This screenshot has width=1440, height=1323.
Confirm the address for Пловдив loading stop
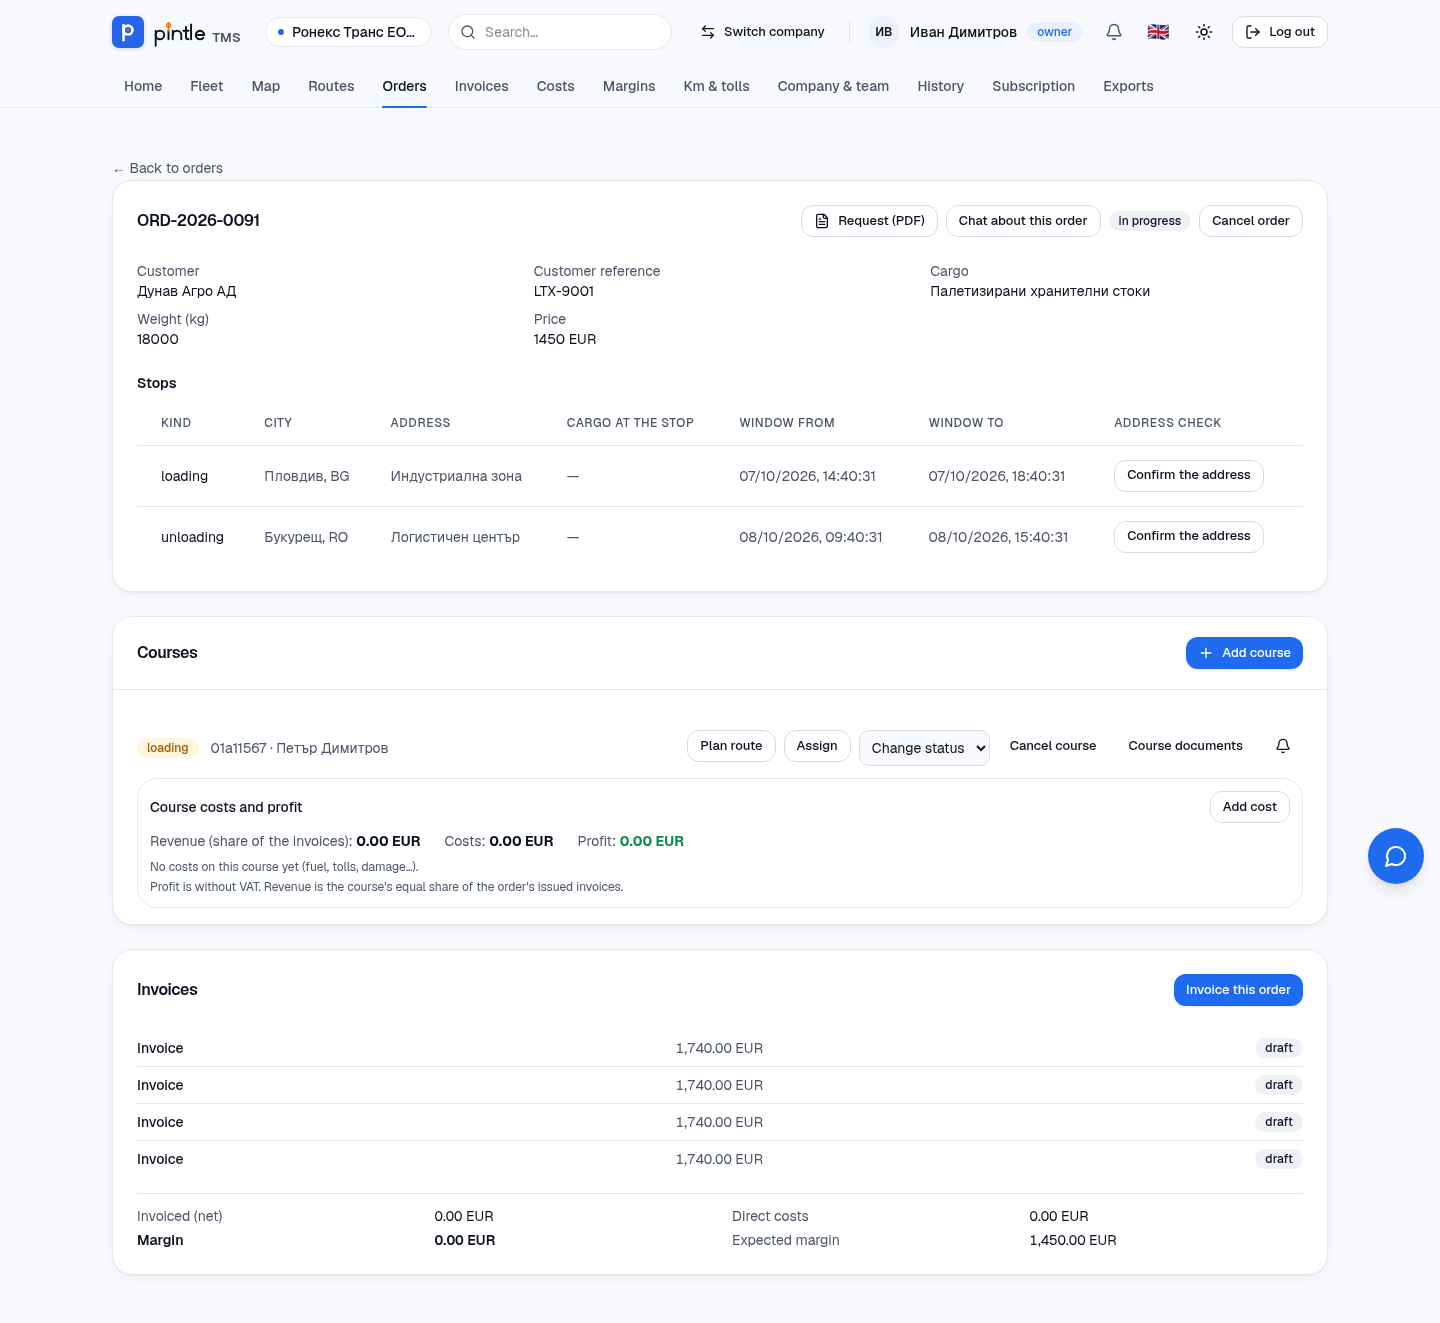point(1188,476)
